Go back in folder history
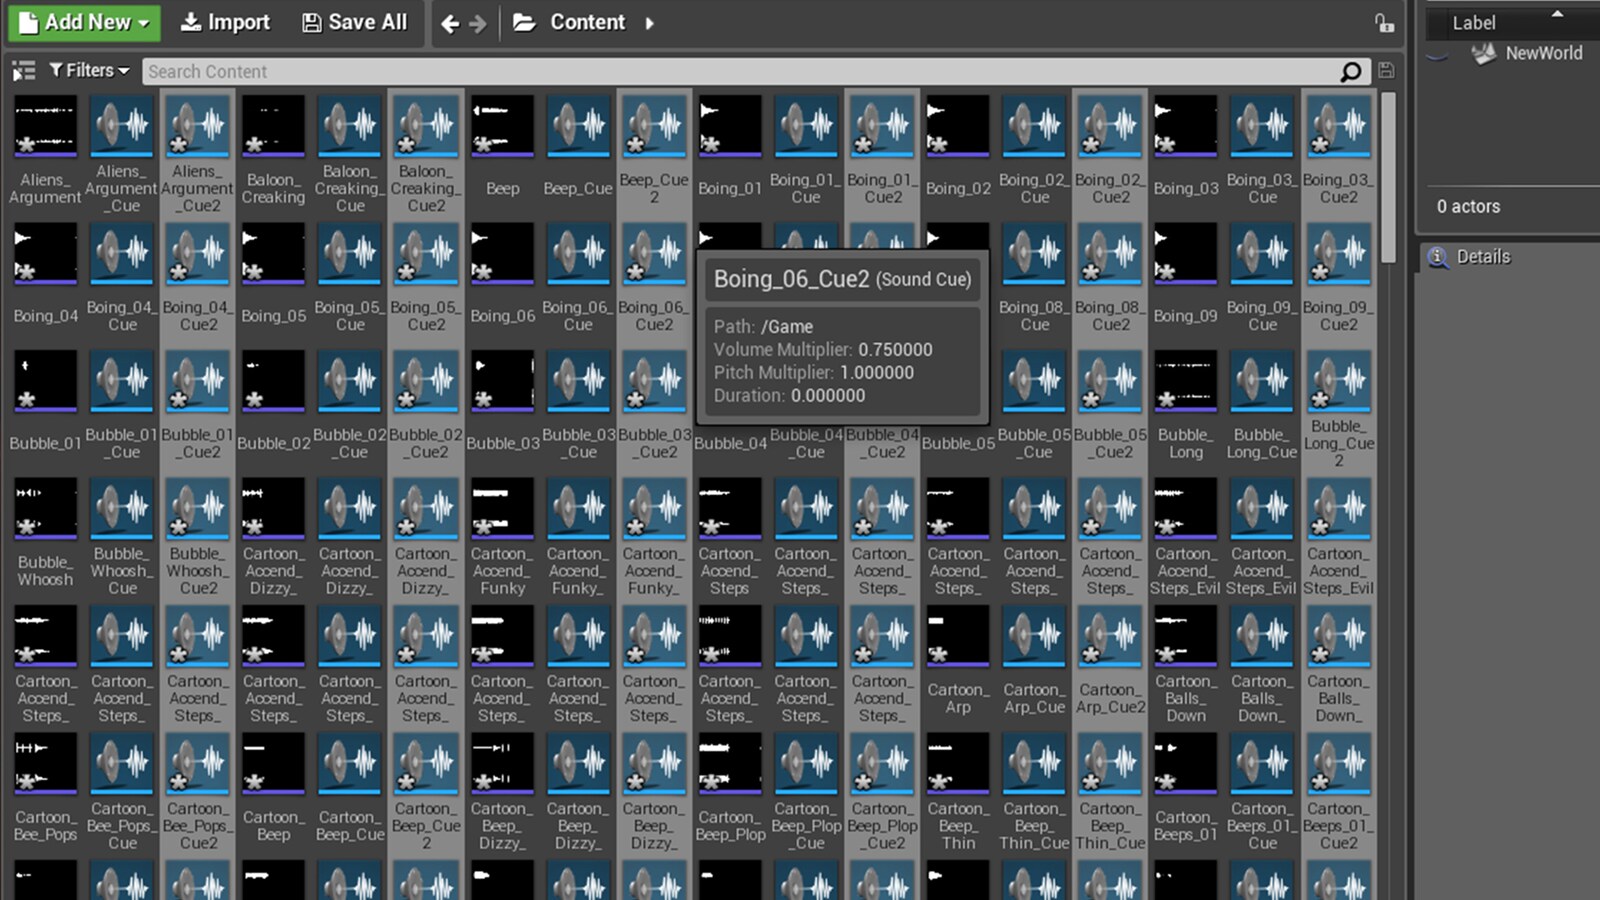The image size is (1600, 900). (x=450, y=23)
